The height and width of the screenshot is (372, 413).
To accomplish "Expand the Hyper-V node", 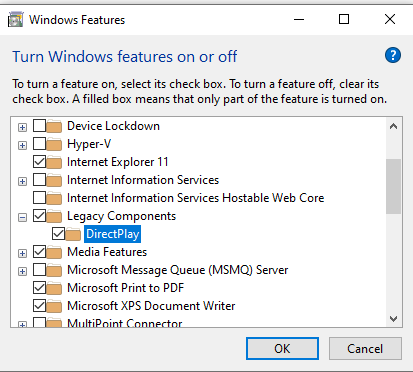I will coord(22,145).
